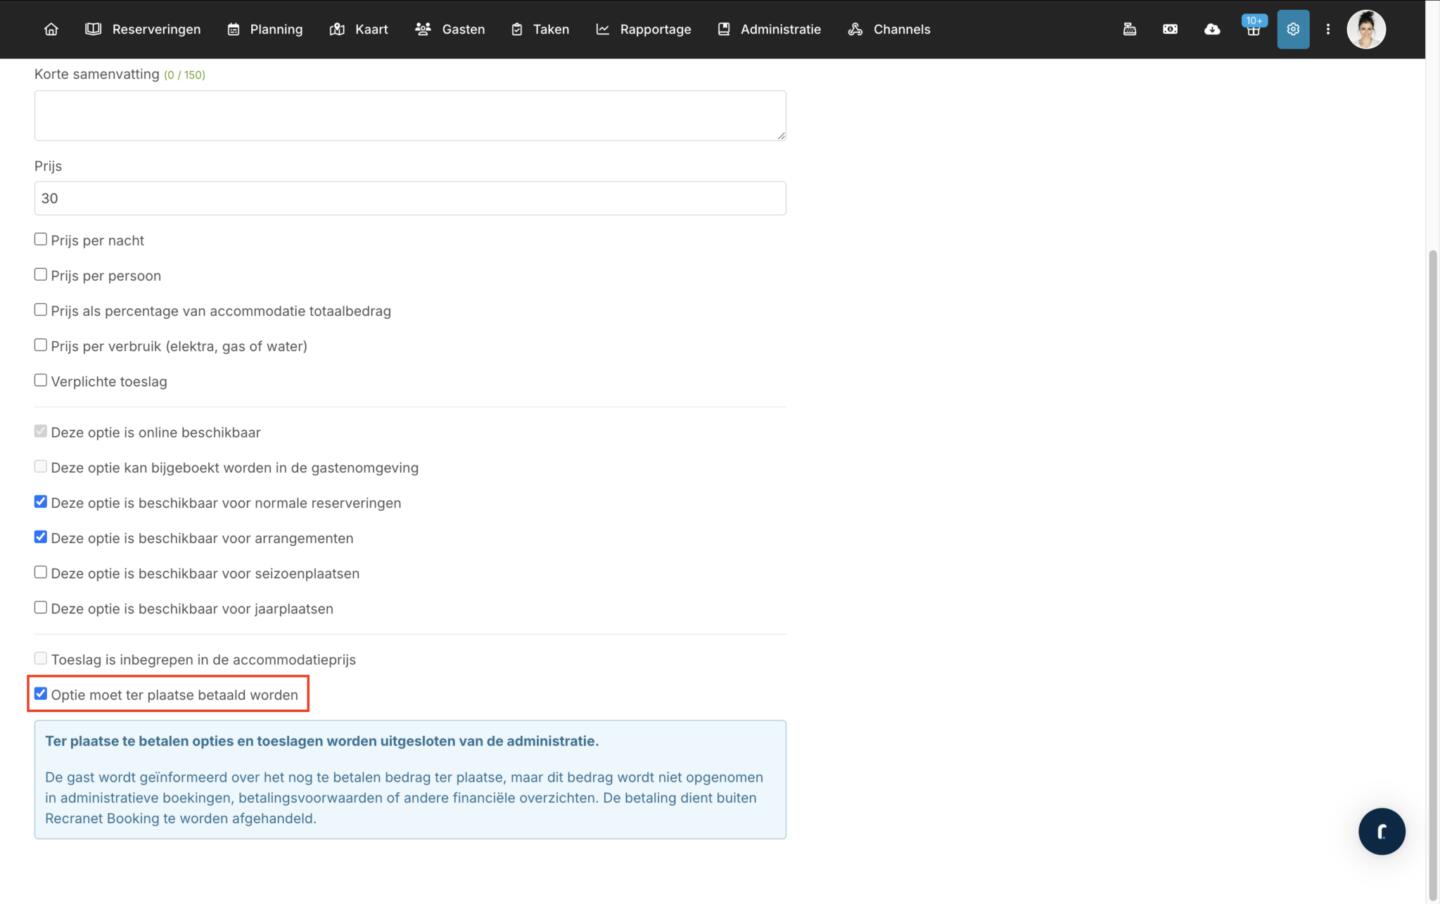Viewport: 1440px width, 904px height.
Task: Open the Gasten section
Action: point(450,29)
